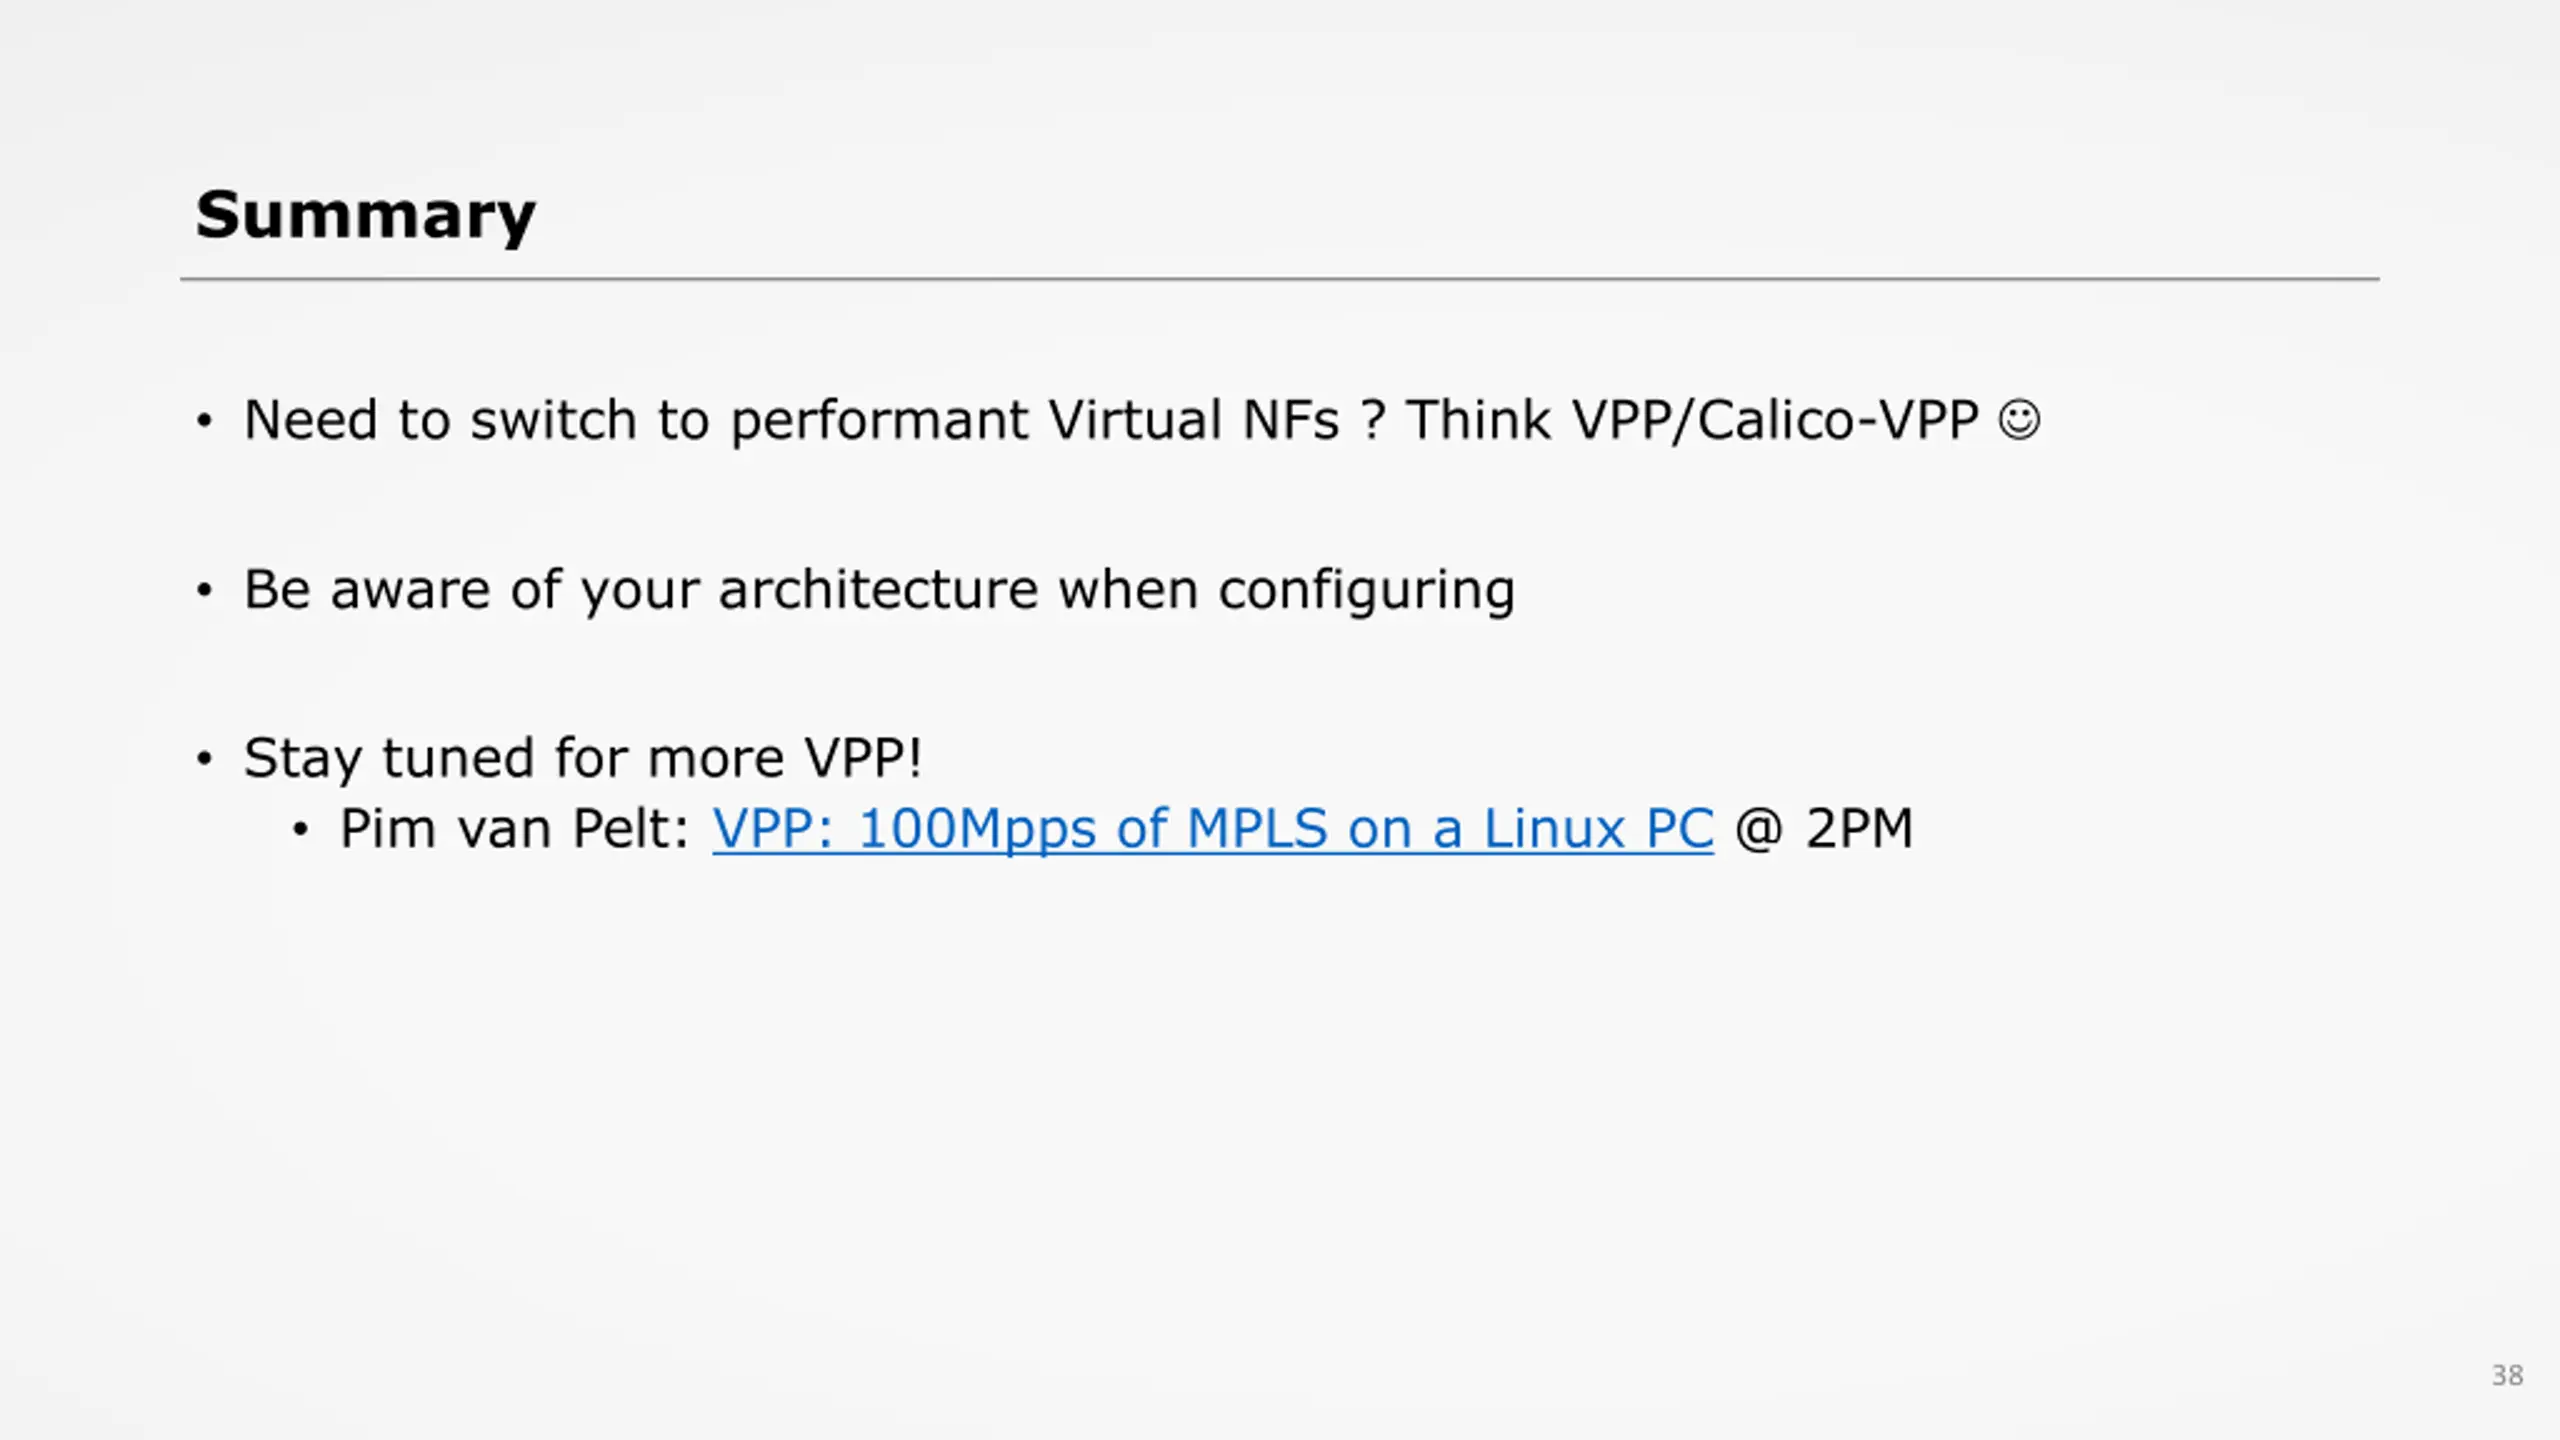Image resolution: width=2560 pixels, height=1440 pixels.
Task: Click the phrase 'Think VPP/Calico-VPP'
Action: click(1692, 420)
